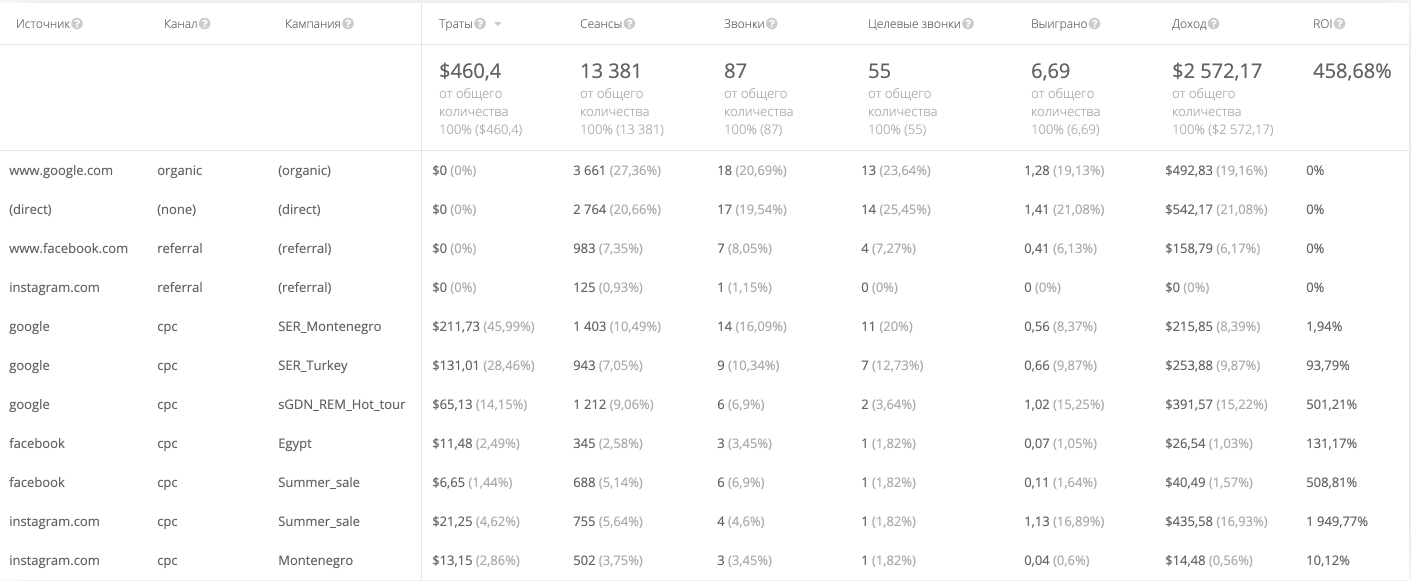This screenshot has width=1411, height=581.
Task: Click question mark icon next to Траты
Action: [480, 24]
